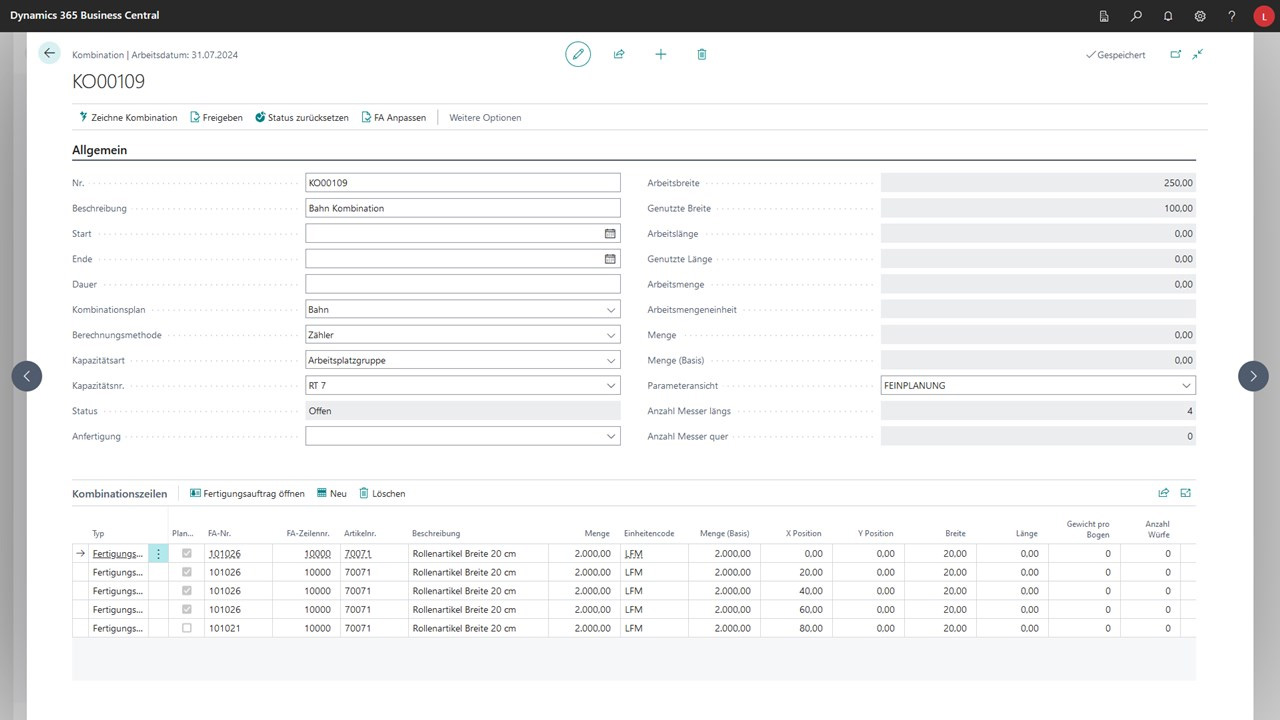Open the Weitere Optionen menu

tap(485, 118)
